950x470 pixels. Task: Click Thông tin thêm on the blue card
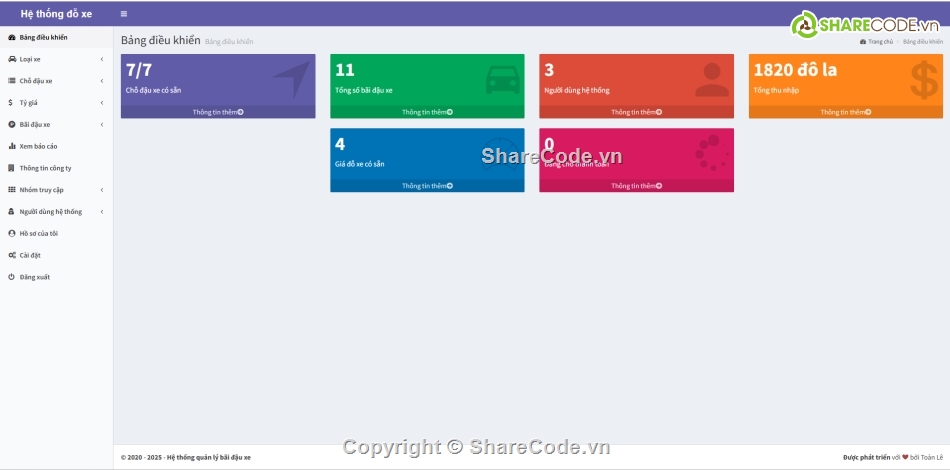pos(427,186)
